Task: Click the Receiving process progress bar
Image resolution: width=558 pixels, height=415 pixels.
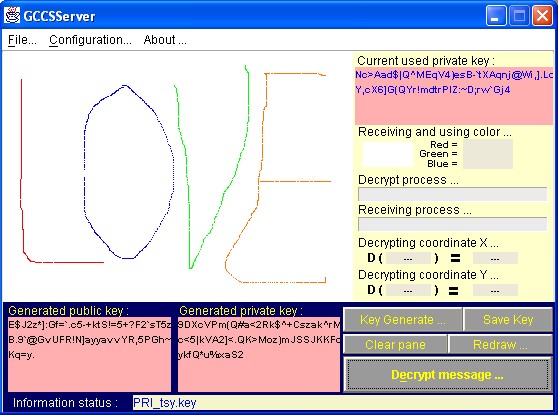Action: pos(452,224)
